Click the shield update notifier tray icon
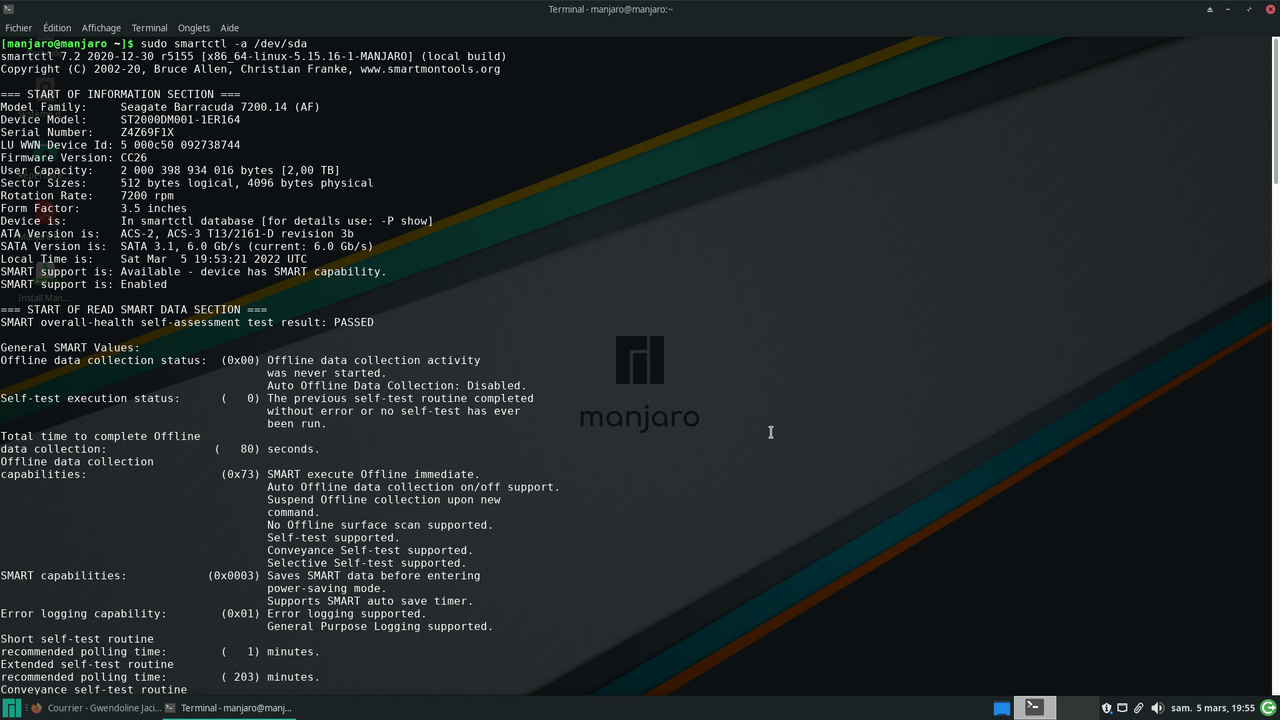The height and width of the screenshot is (720, 1280). (1107, 708)
